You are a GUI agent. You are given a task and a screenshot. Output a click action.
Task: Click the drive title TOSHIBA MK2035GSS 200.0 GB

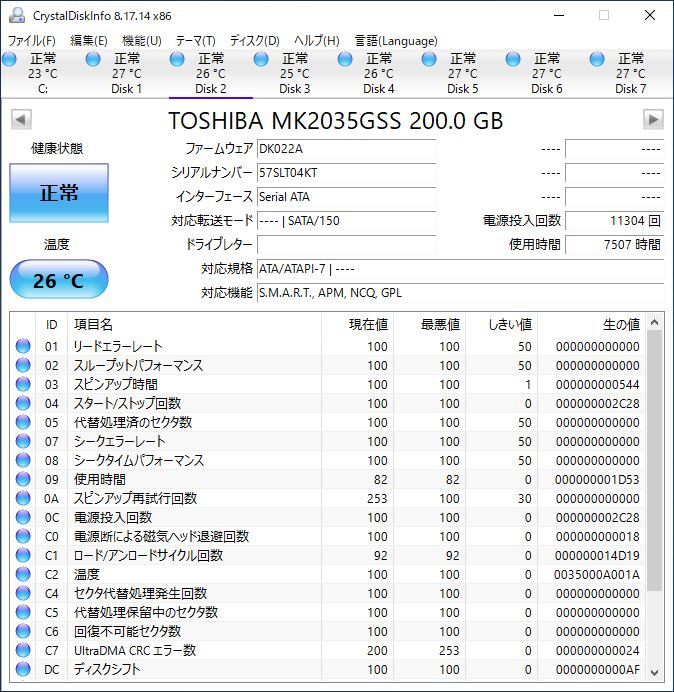tap(335, 120)
